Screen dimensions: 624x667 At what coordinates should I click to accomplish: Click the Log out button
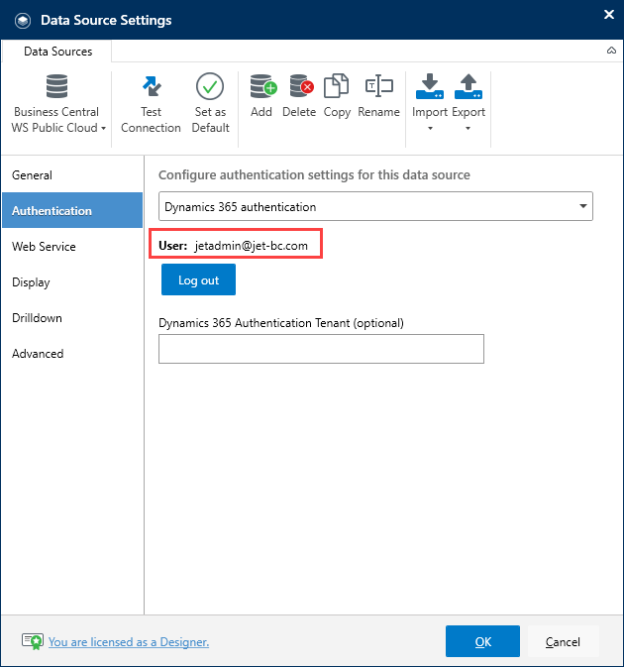tap(198, 279)
